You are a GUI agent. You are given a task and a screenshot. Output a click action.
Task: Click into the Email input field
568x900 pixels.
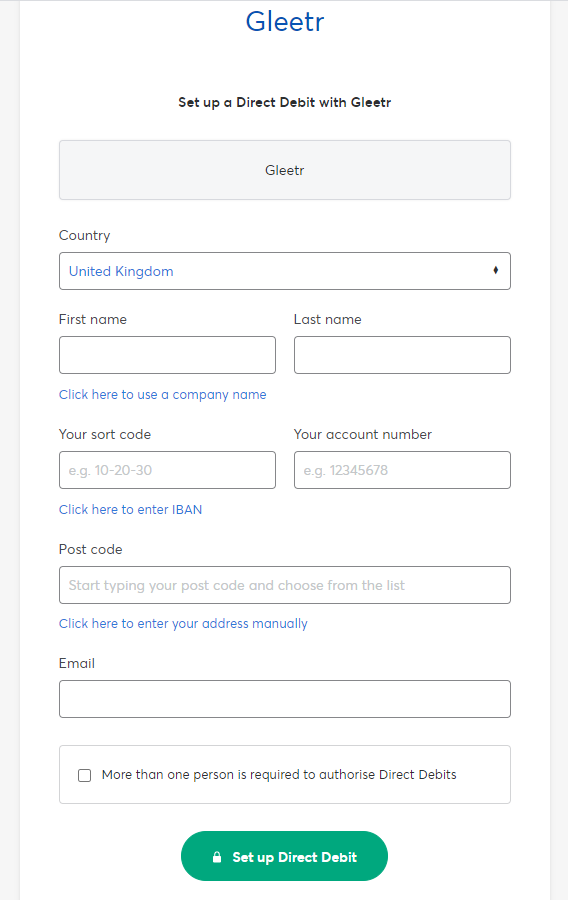tap(285, 699)
